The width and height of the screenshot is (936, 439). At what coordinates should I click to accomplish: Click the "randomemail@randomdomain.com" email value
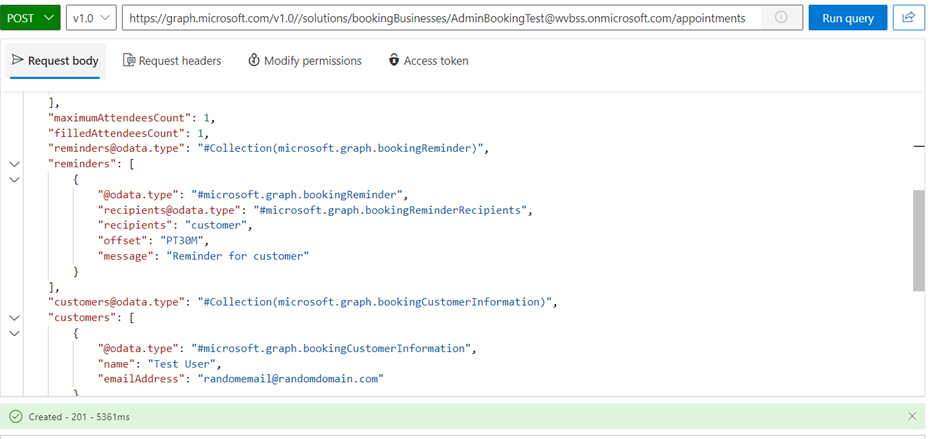[x=291, y=379]
